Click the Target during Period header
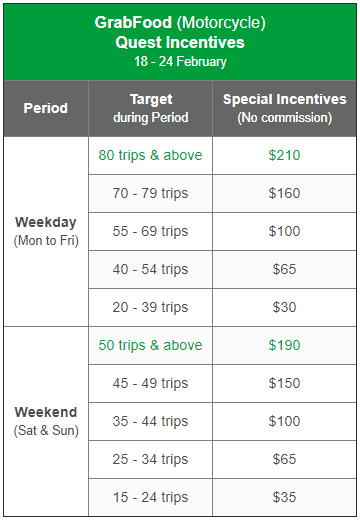This screenshot has height=521, width=360. click(150, 109)
